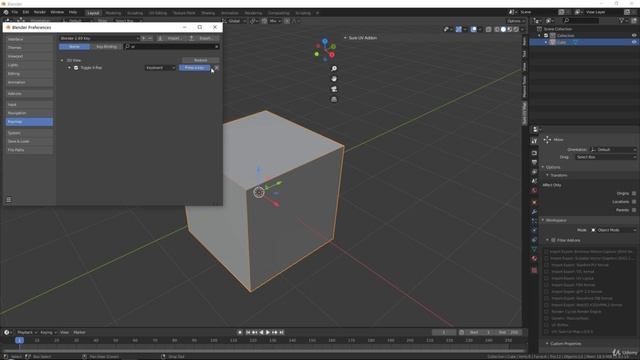Open Object Data green triangle tab

[x=534, y=249]
